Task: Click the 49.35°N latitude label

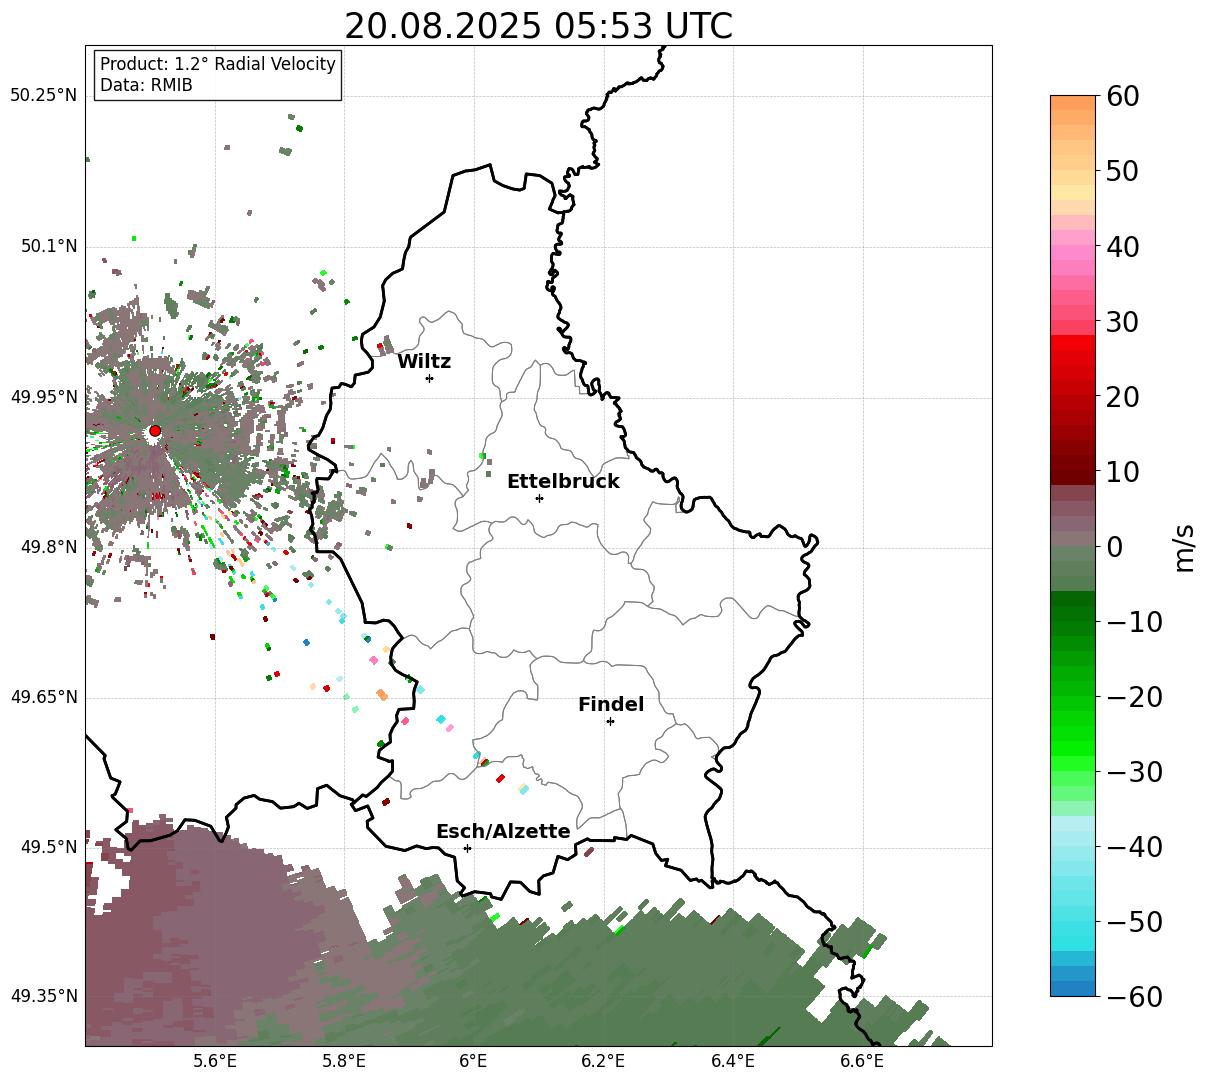Action: point(43,996)
